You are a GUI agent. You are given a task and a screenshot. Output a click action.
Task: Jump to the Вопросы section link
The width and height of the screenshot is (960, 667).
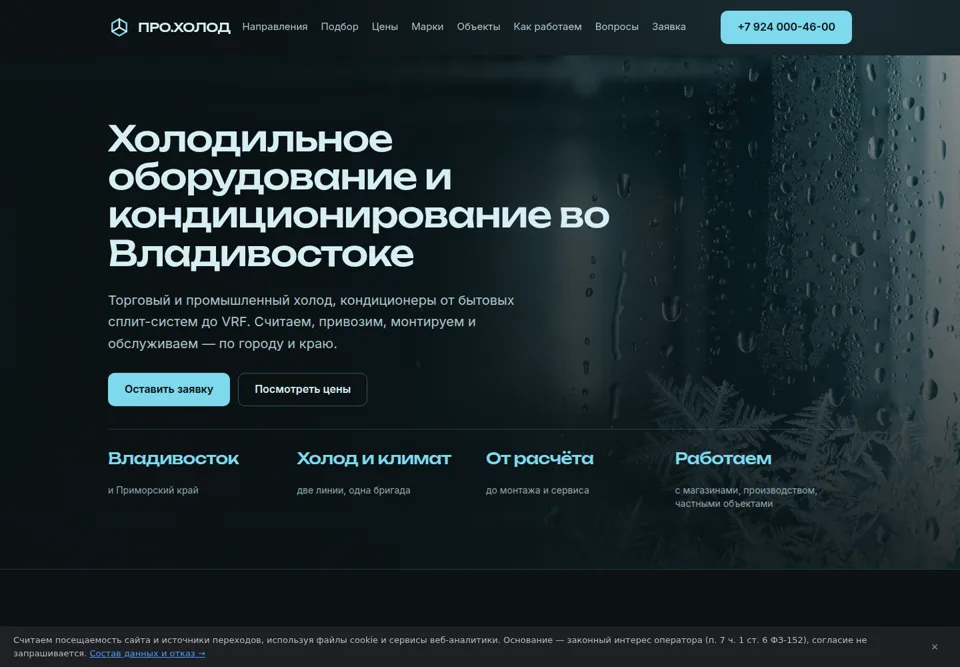[617, 27]
